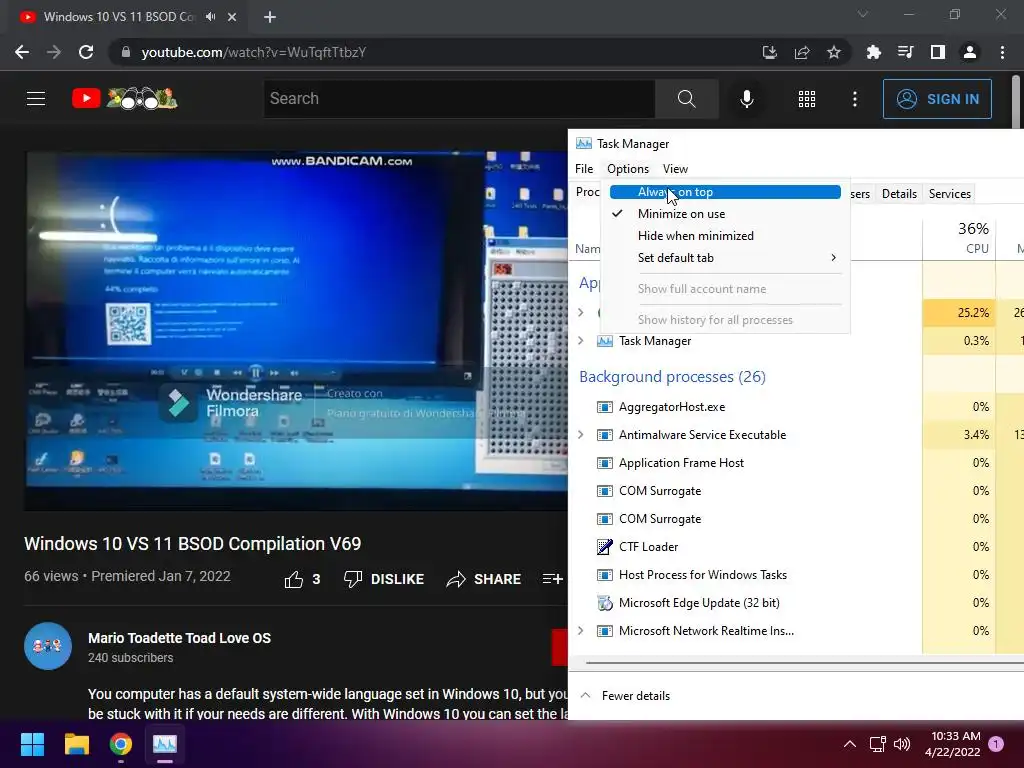Open the media controls icon in Chrome toolbar

click(x=905, y=52)
